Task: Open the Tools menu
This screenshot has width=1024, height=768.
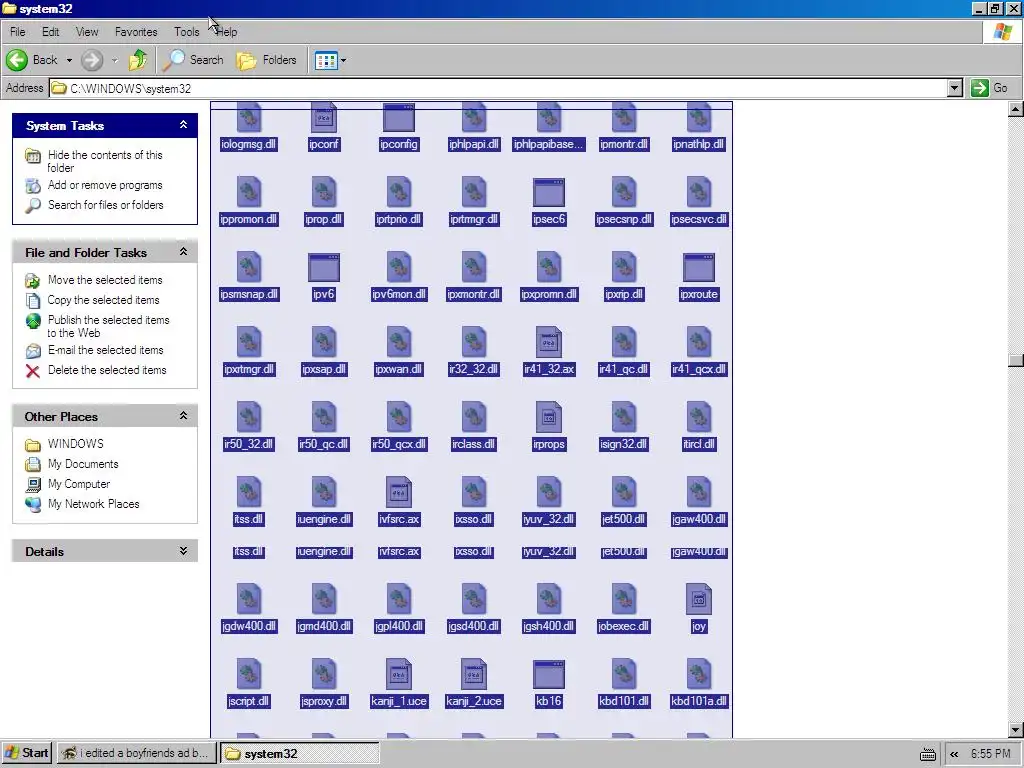Action: 187,32
